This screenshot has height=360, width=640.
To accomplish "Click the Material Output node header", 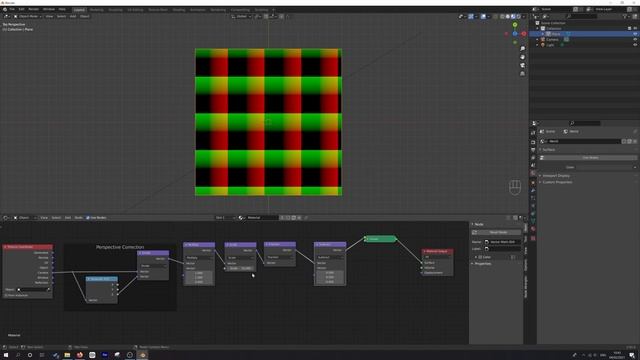I will coord(437,251).
